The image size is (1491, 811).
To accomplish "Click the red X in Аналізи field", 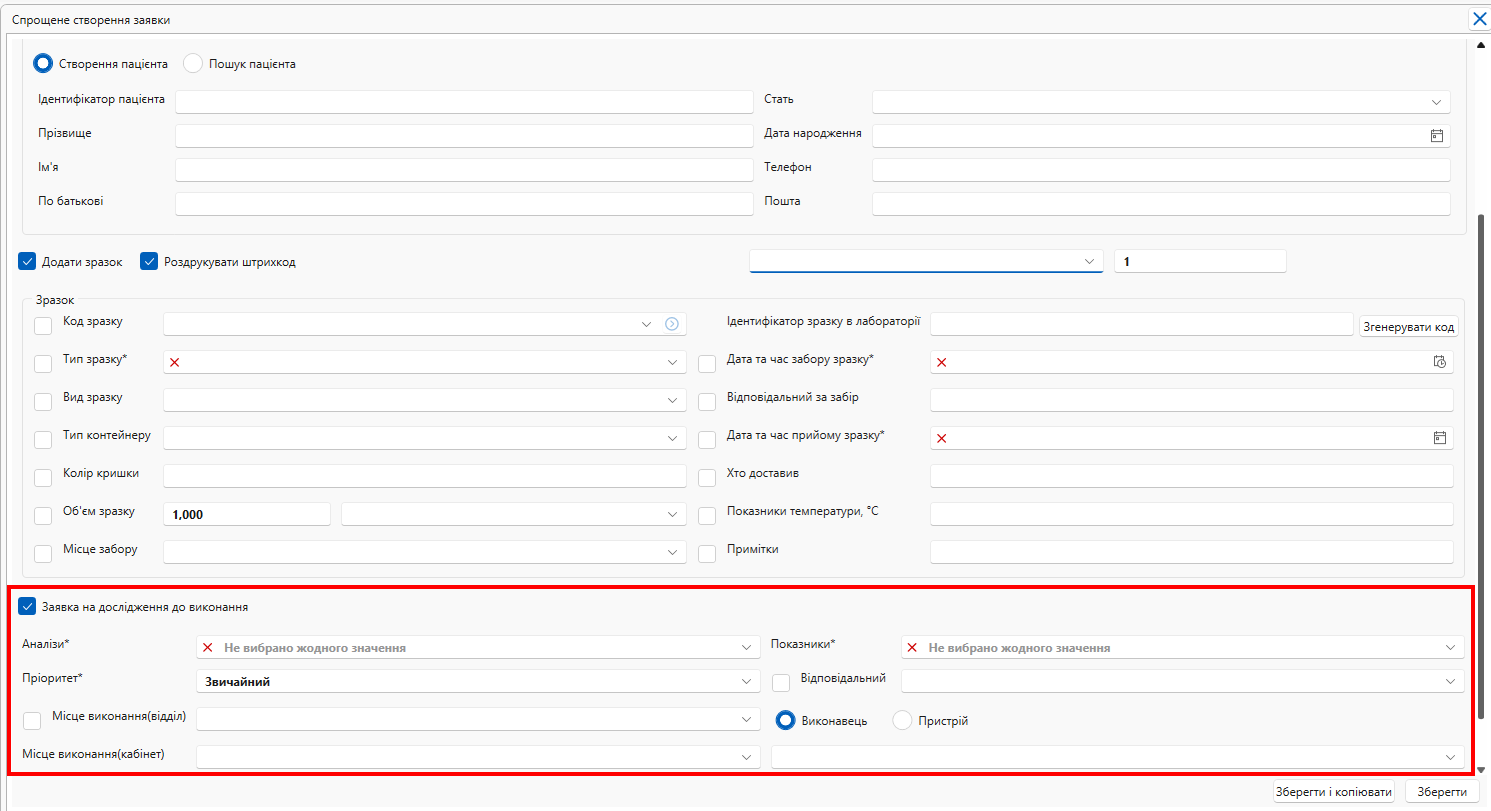I will pos(208,648).
